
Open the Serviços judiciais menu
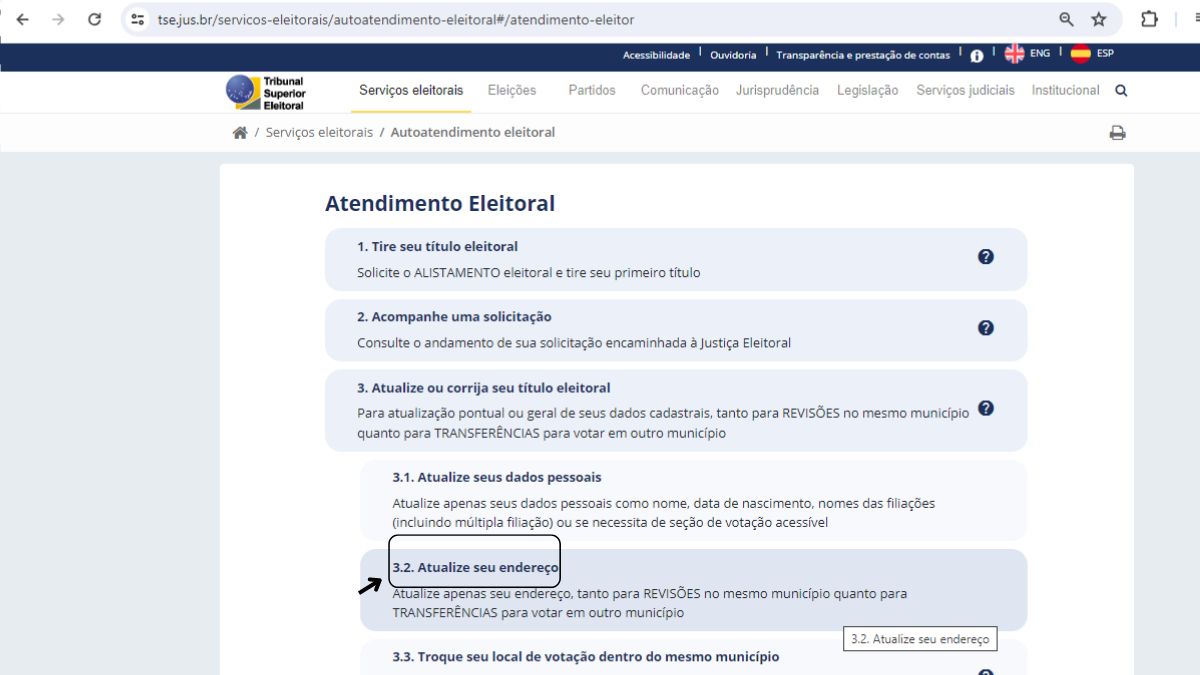[965, 90]
